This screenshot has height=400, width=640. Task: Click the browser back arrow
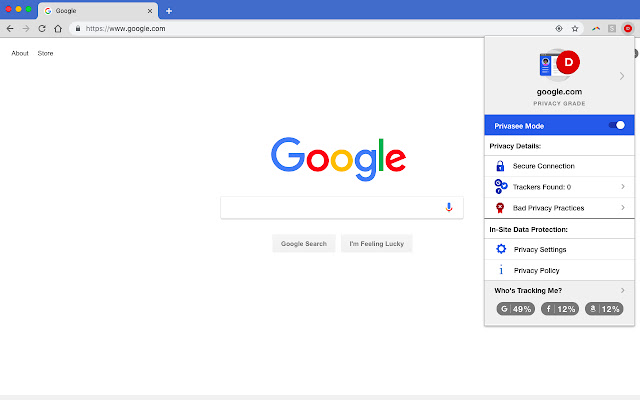click(10, 29)
